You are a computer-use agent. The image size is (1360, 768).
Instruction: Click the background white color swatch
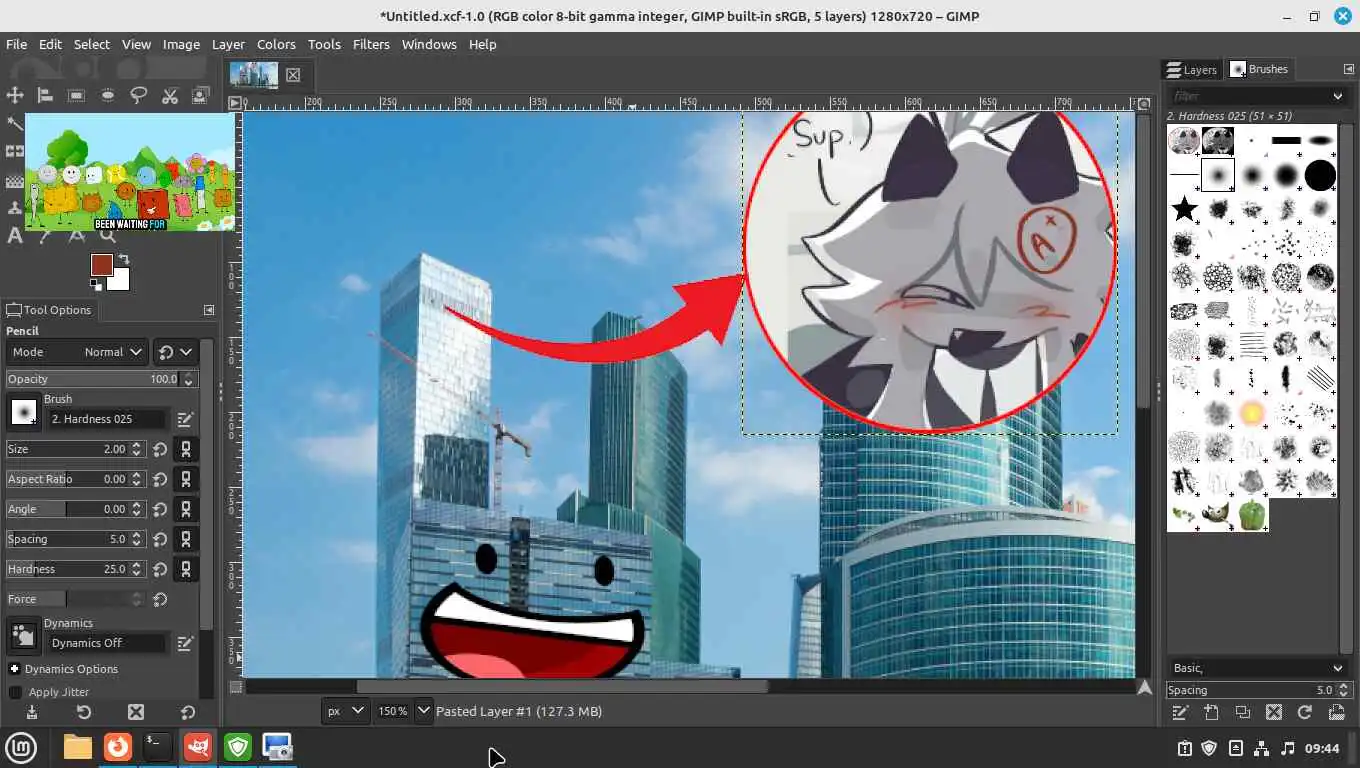point(119,280)
